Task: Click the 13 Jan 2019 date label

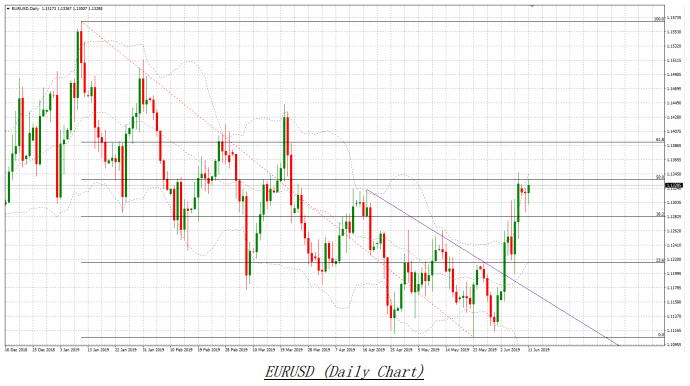Action: [98, 350]
